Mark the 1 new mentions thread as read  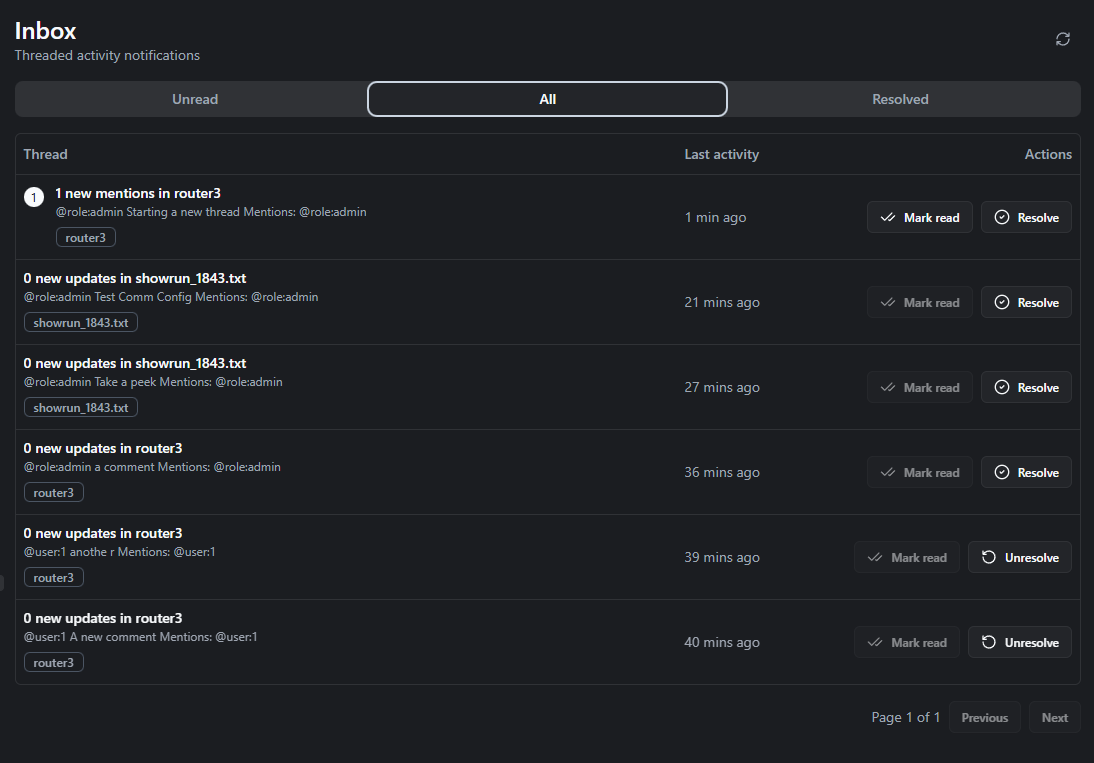click(920, 217)
